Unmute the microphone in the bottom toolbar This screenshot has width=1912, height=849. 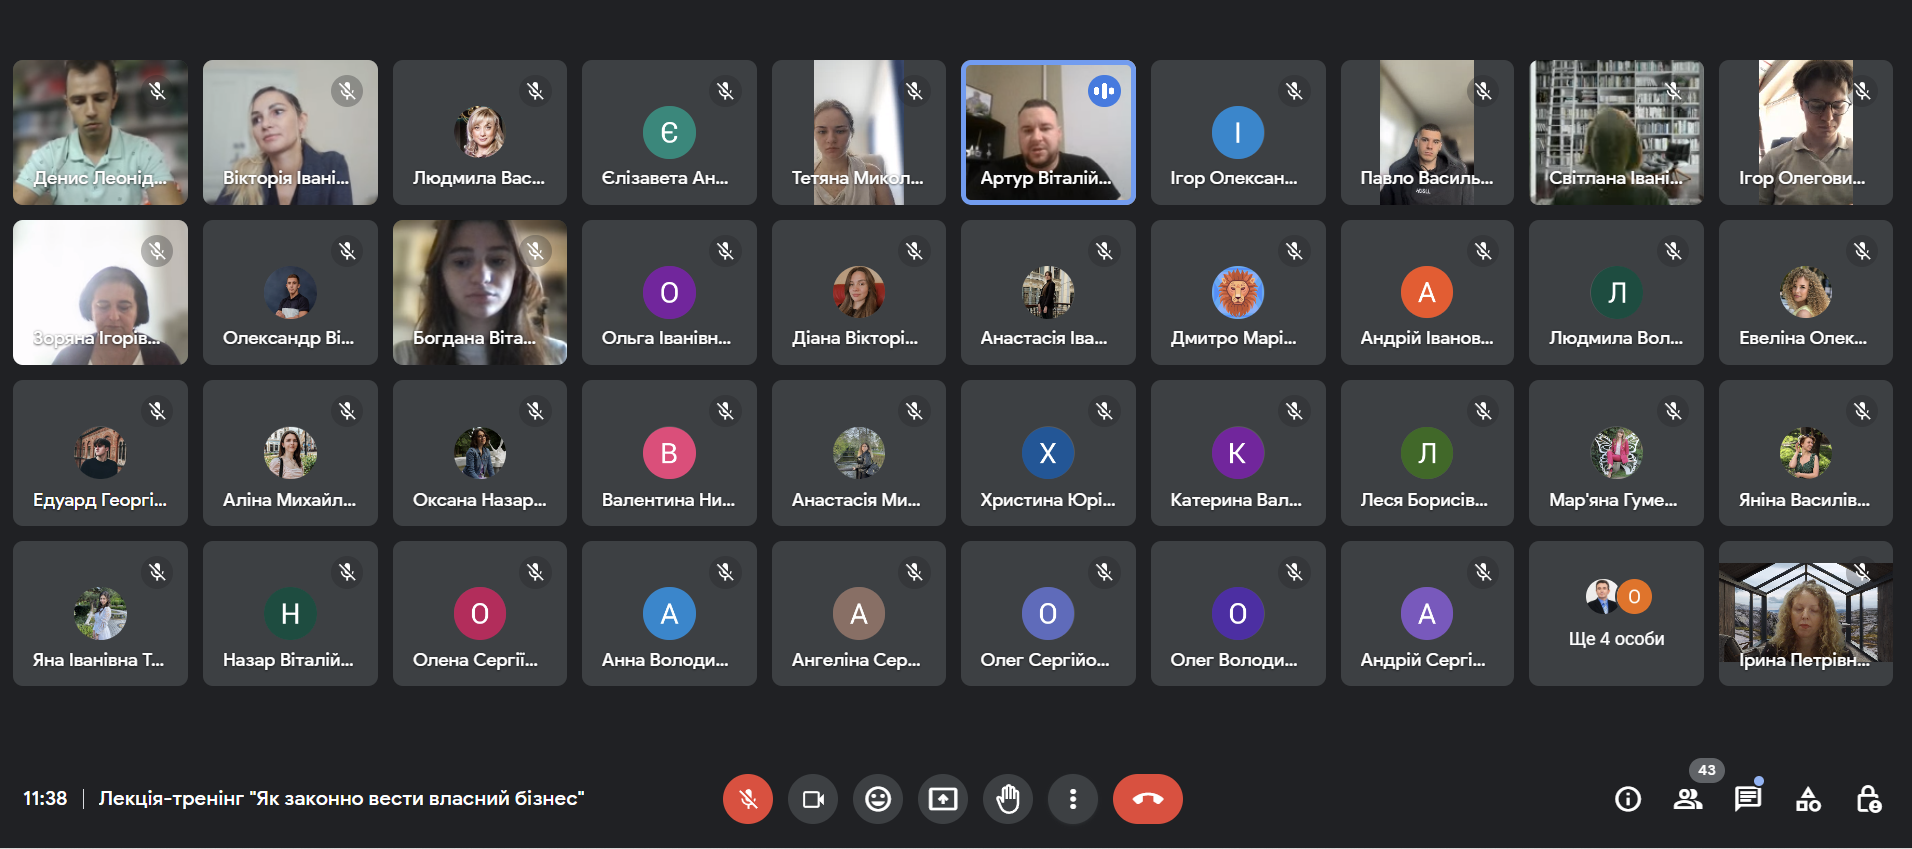pyautogui.click(x=747, y=799)
